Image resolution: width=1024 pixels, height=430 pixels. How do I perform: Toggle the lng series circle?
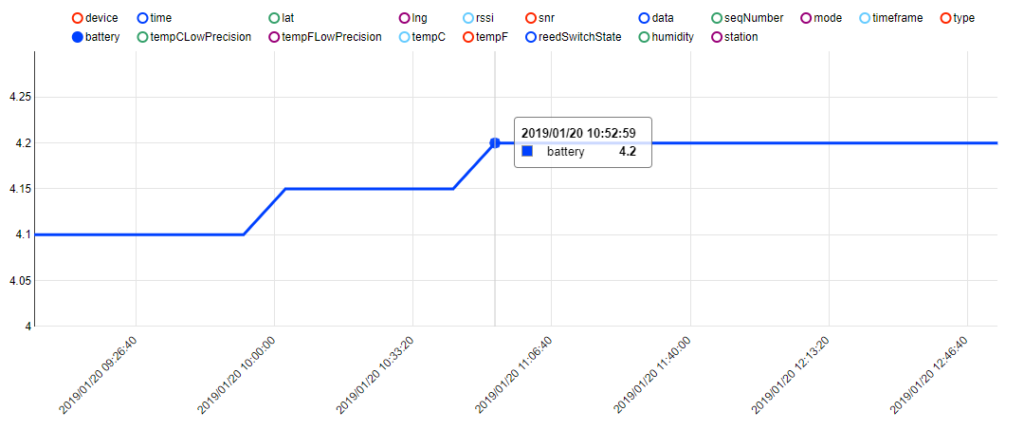[404, 18]
